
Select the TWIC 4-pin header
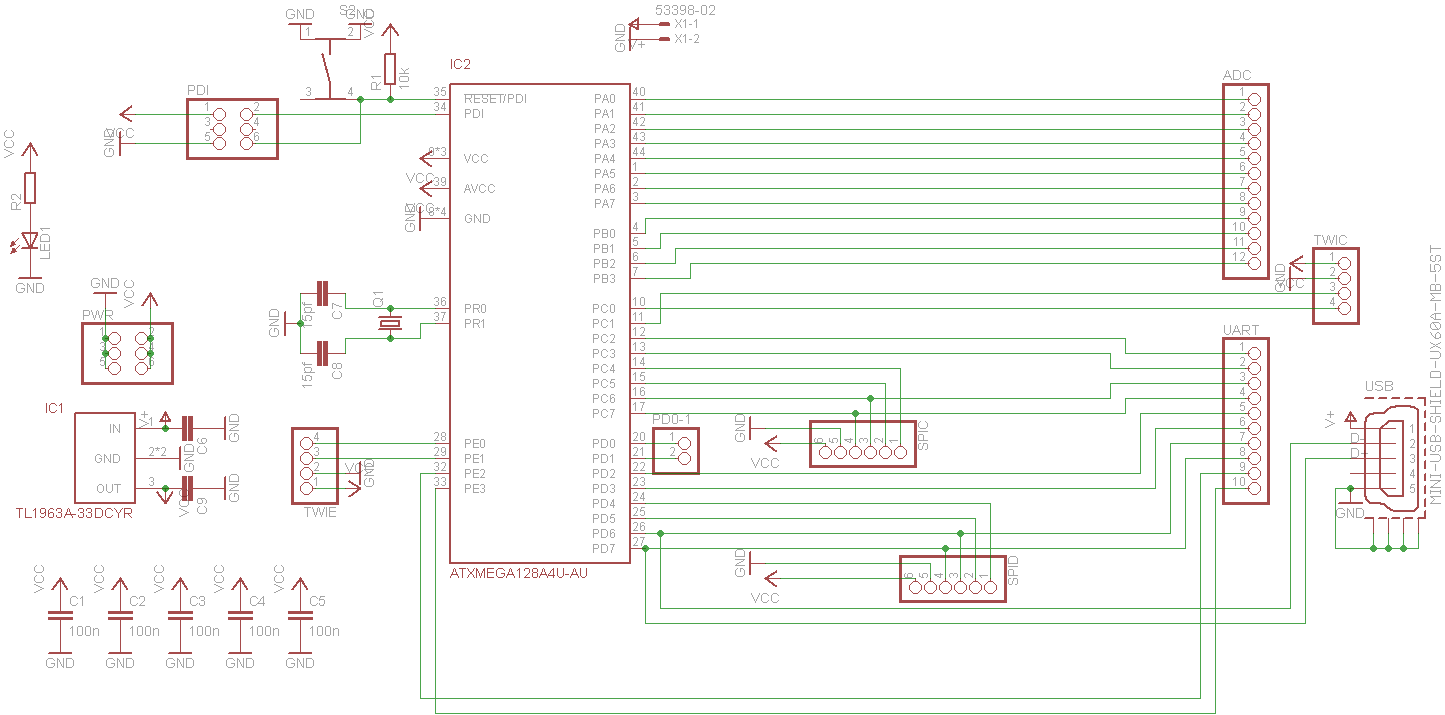coord(1336,285)
